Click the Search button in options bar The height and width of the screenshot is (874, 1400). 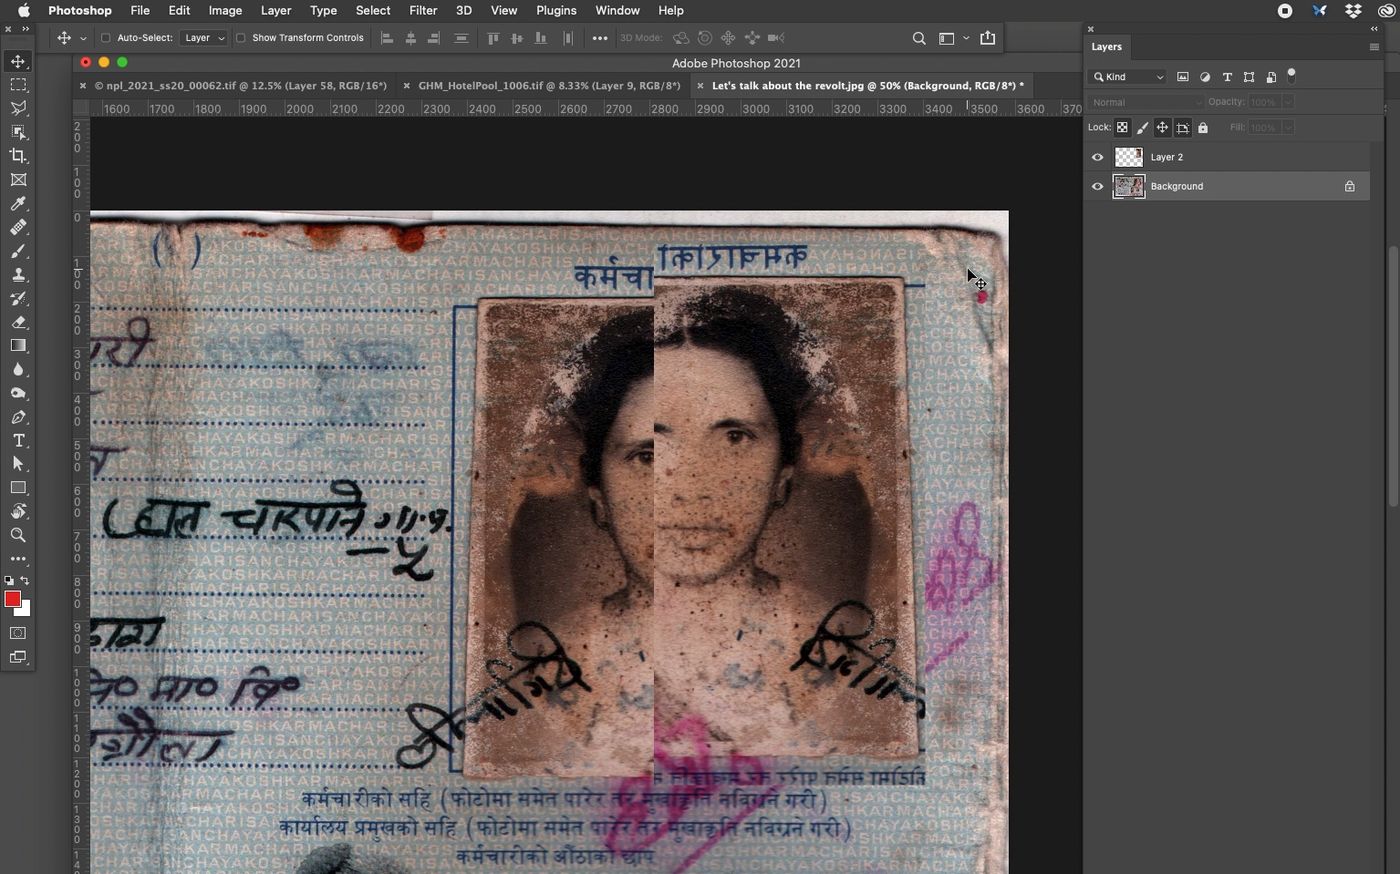(x=919, y=38)
